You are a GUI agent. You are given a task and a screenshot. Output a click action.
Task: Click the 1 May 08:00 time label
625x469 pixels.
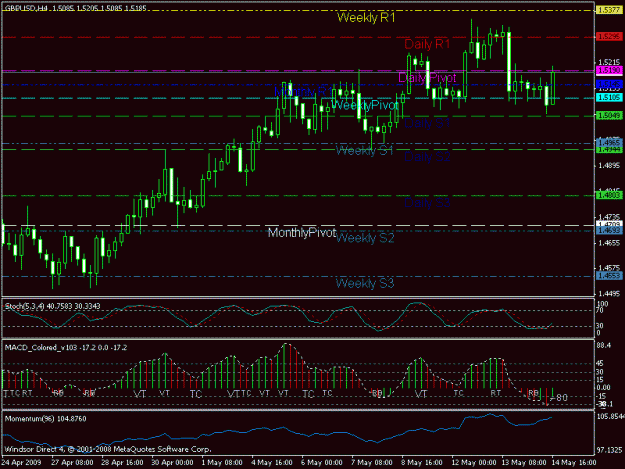point(222,463)
